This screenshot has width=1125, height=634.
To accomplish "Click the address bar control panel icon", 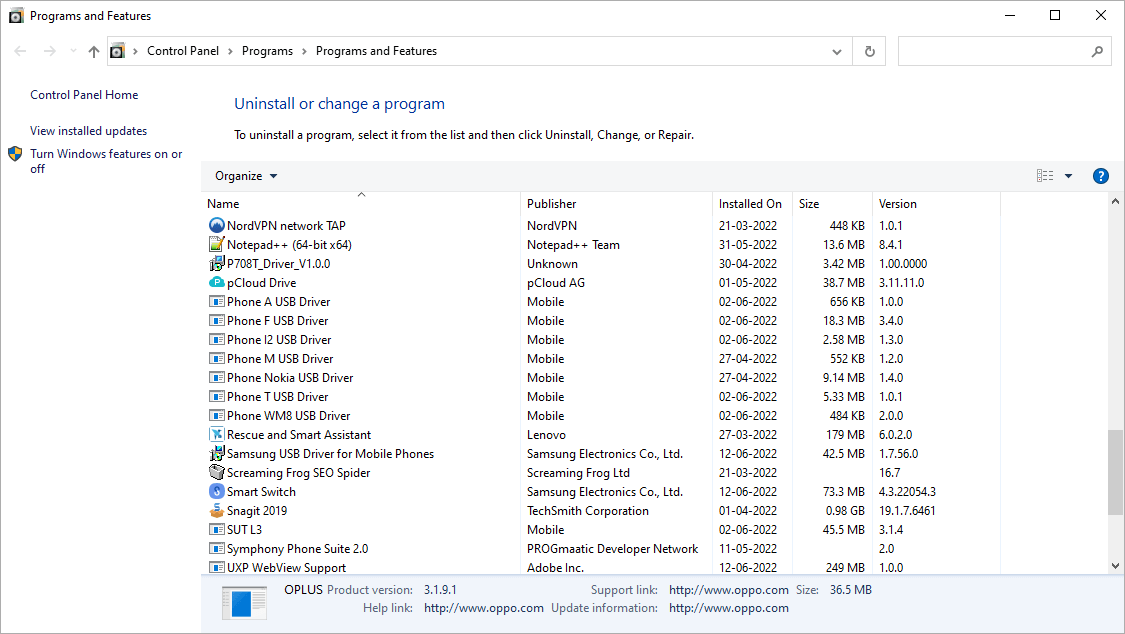I will tap(118, 51).
